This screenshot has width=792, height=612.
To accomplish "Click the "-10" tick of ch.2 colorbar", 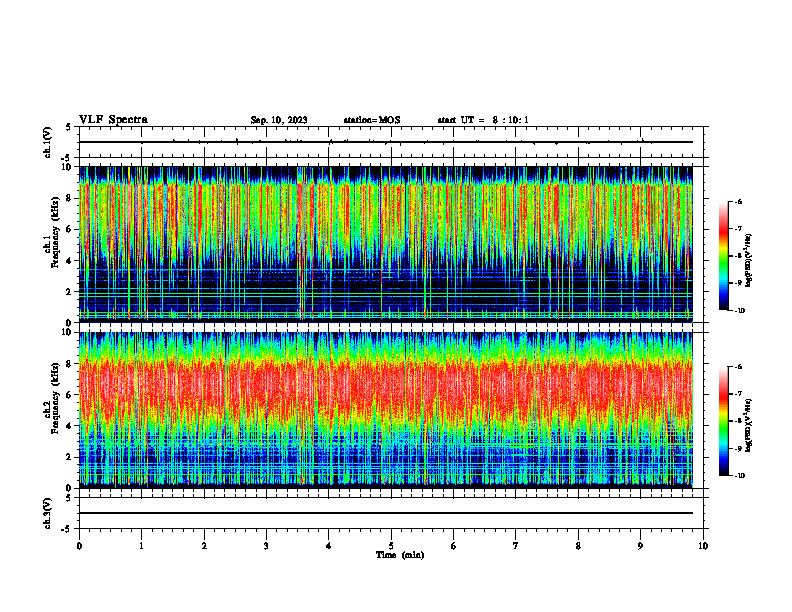I will 740,475.
